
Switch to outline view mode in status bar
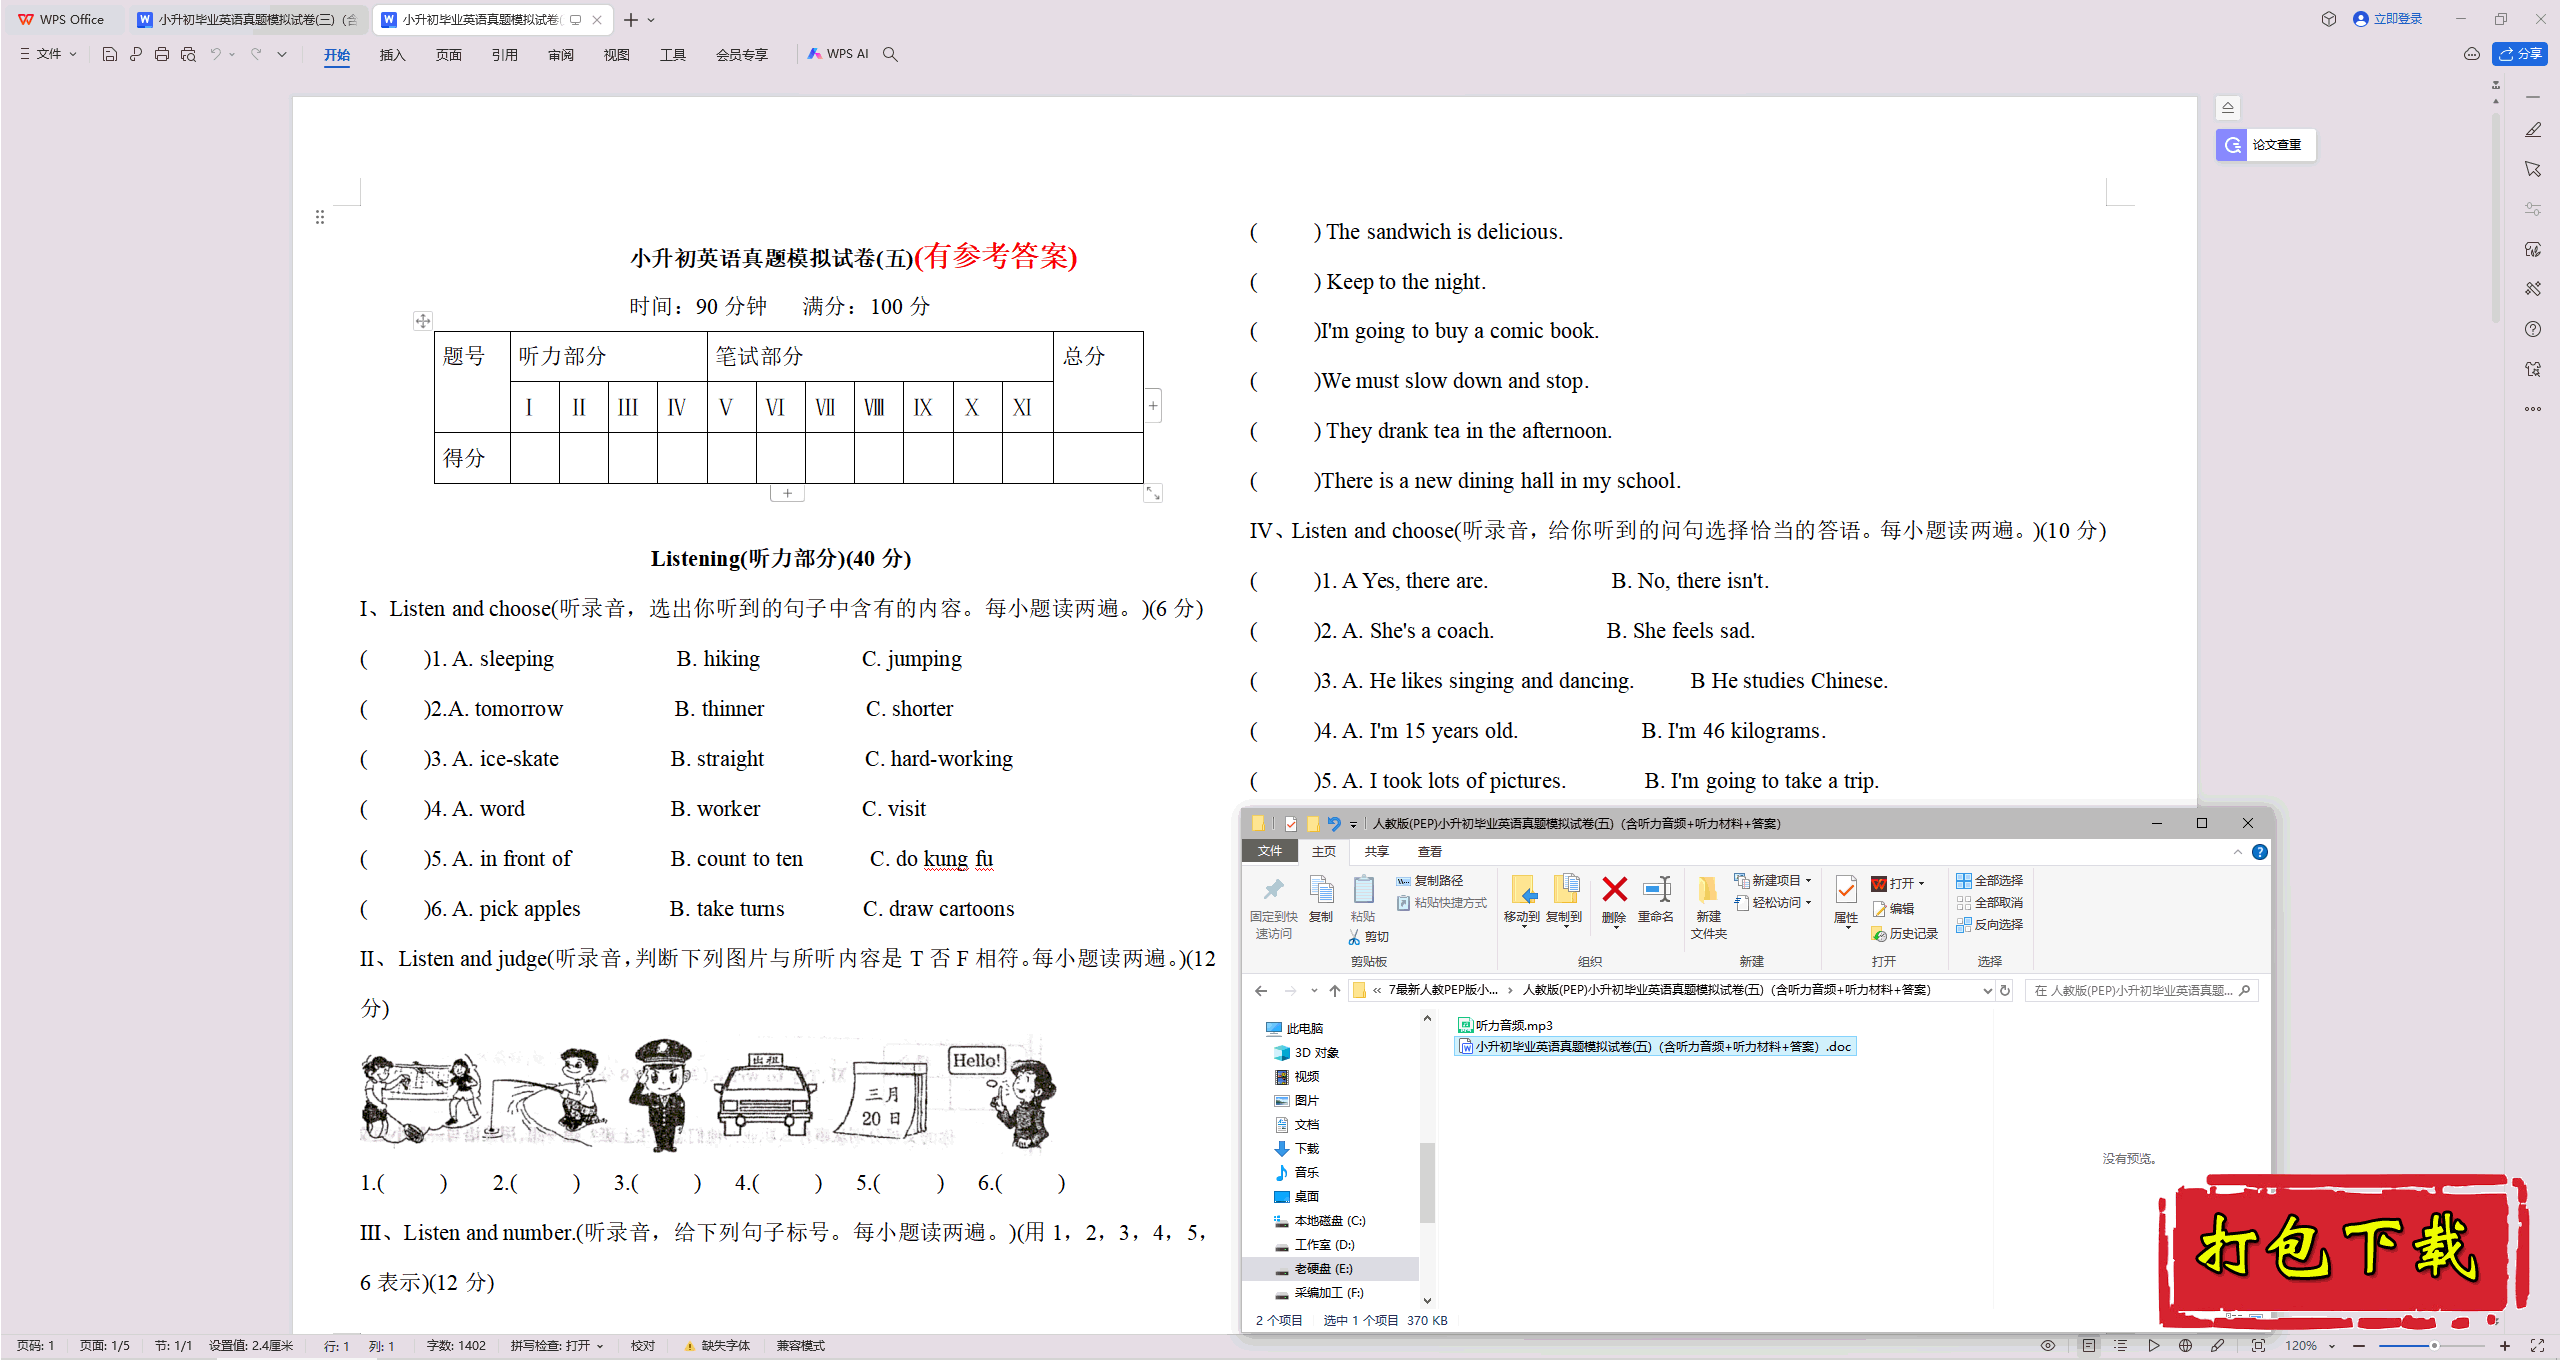[x=2120, y=1346]
